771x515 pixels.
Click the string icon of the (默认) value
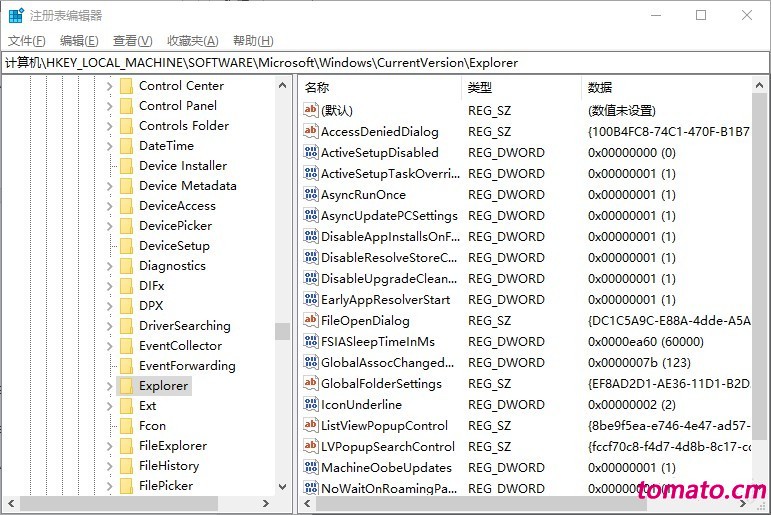coord(310,110)
